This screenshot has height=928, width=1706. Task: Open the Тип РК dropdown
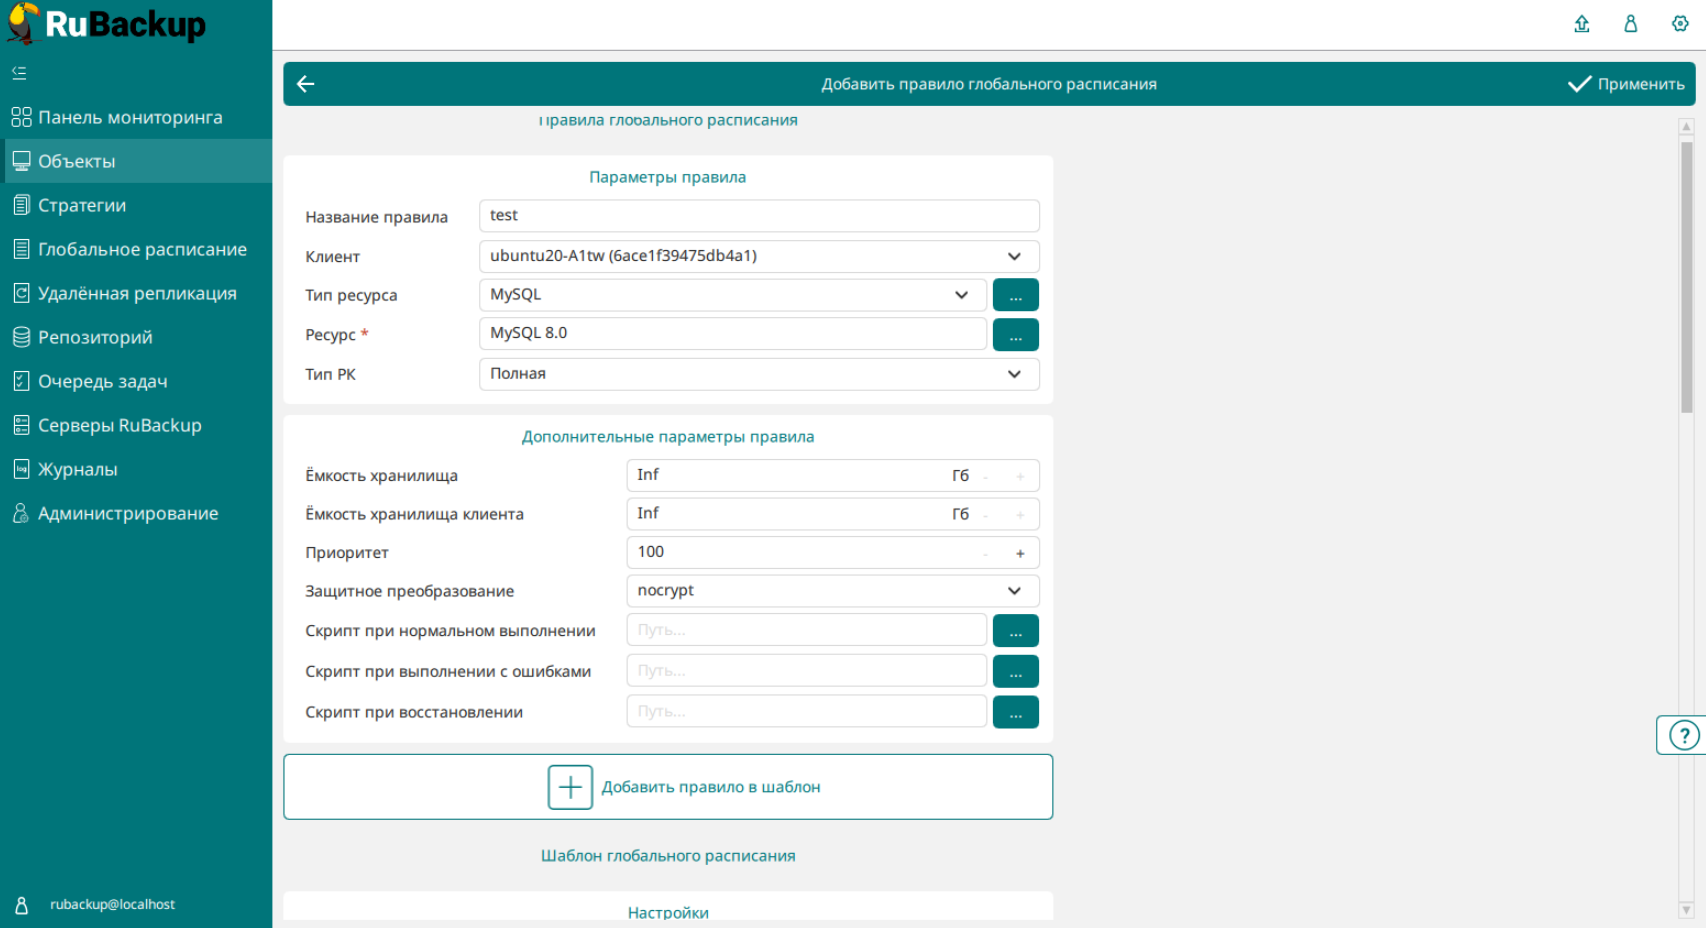click(x=1014, y=374)
